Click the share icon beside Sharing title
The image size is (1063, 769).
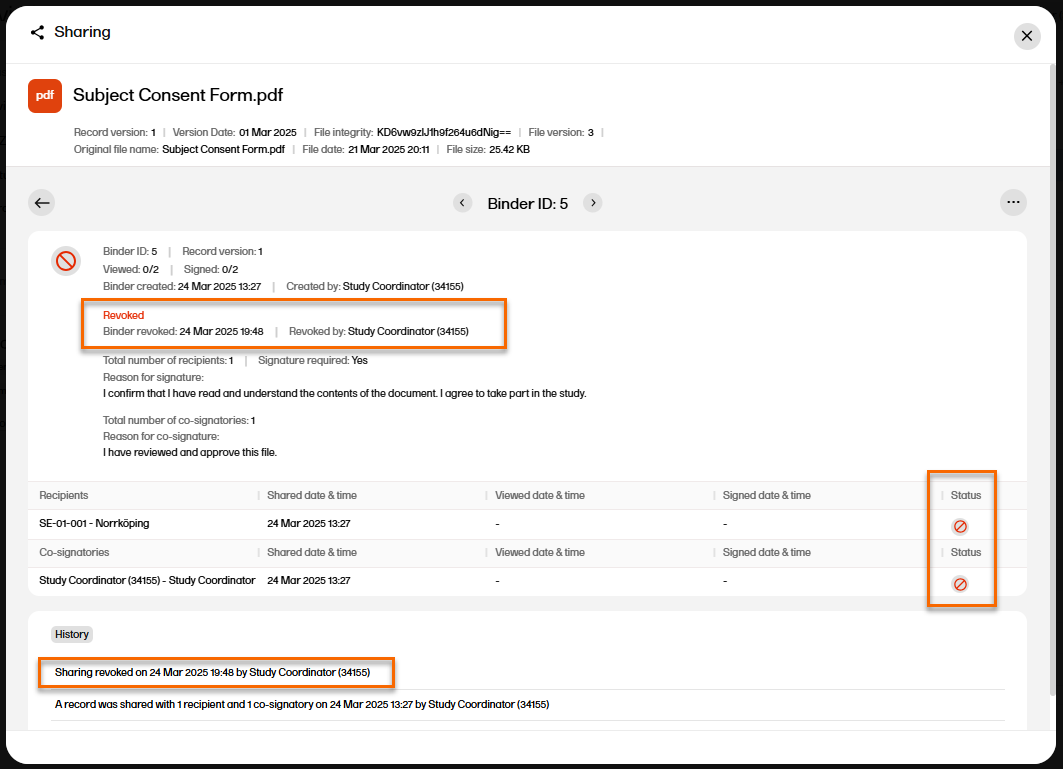(x=37, y=33)
